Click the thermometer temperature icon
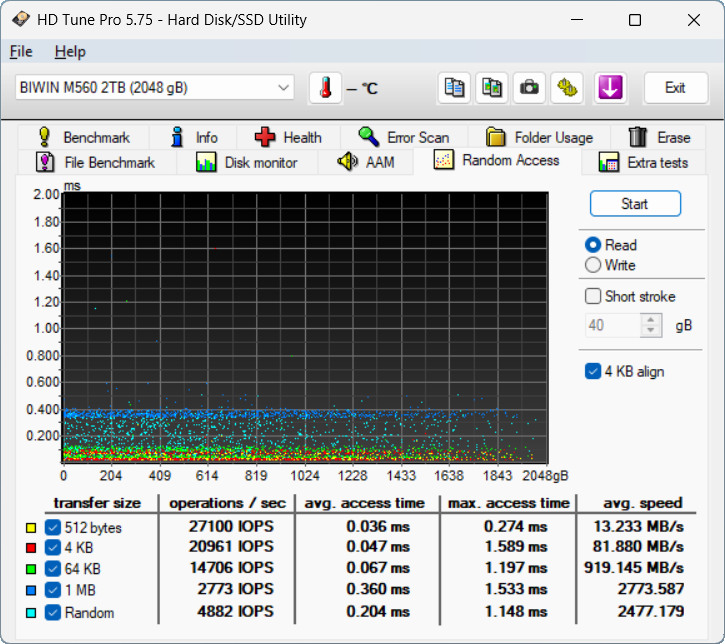725x644 pixels. click(x=326, y=87)
